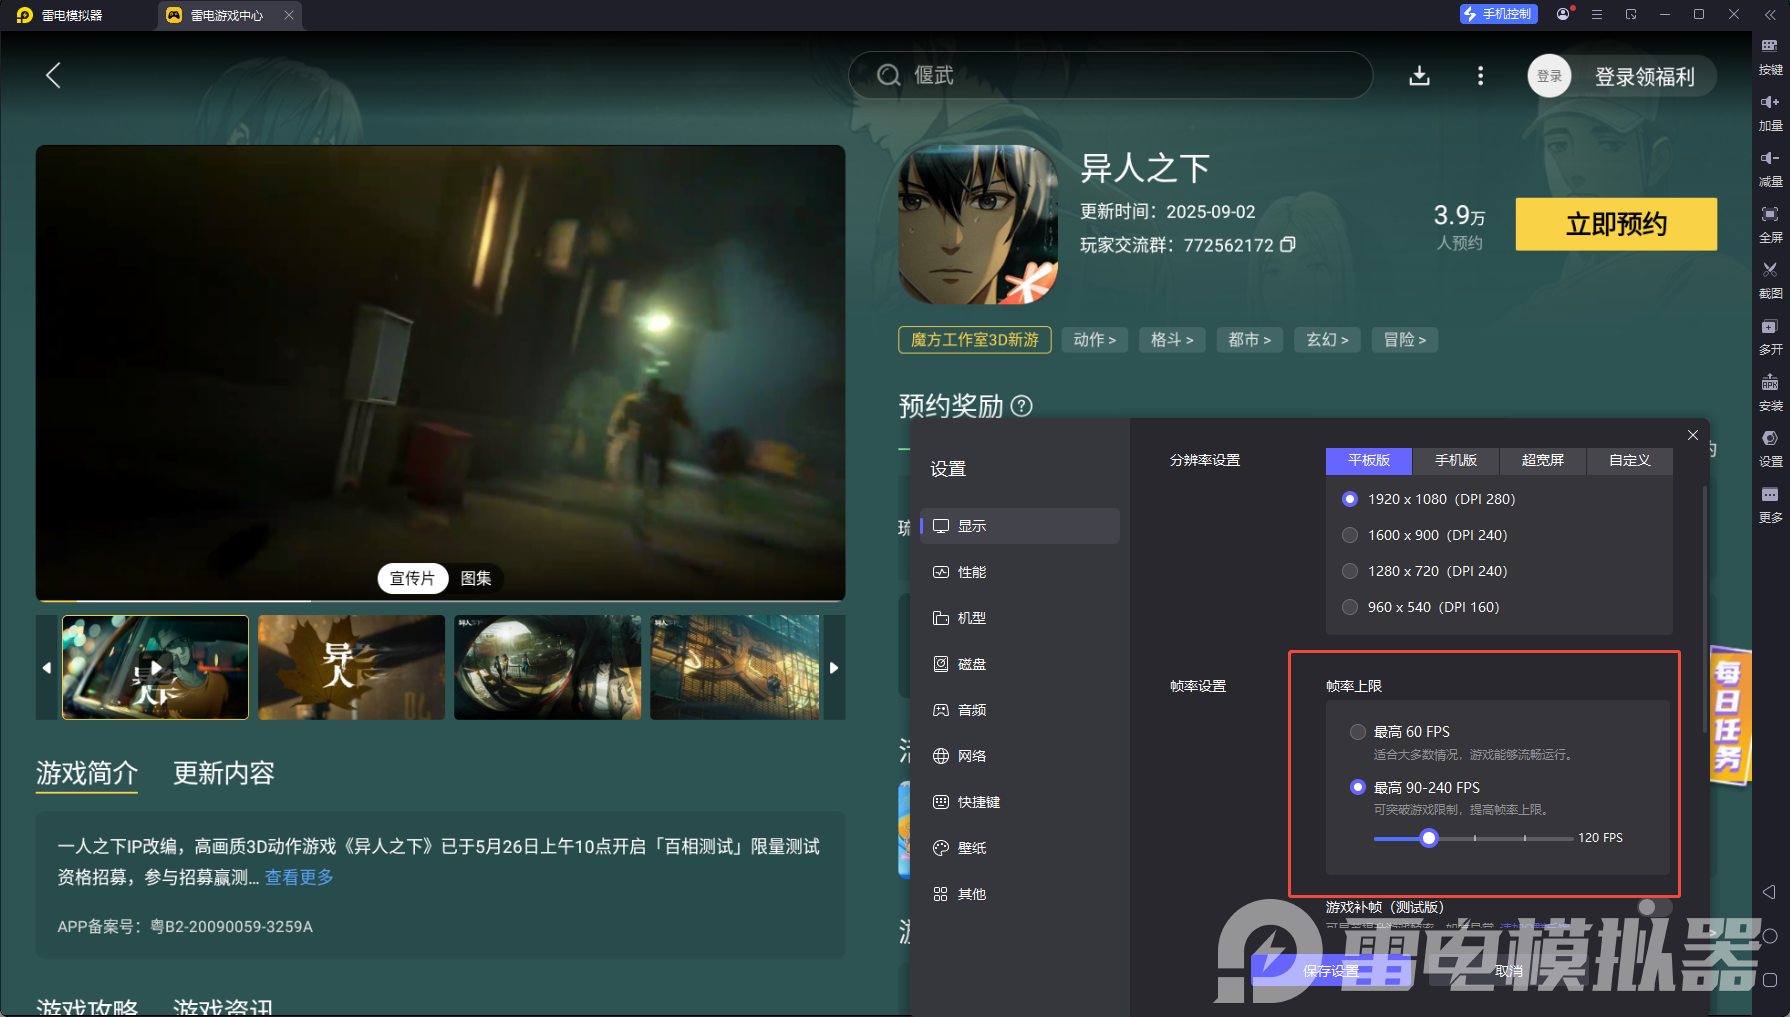This screenshot has width=1790, height=1017.
Task: Open 显示 display settings
Action: click(x=1020, y=526)
